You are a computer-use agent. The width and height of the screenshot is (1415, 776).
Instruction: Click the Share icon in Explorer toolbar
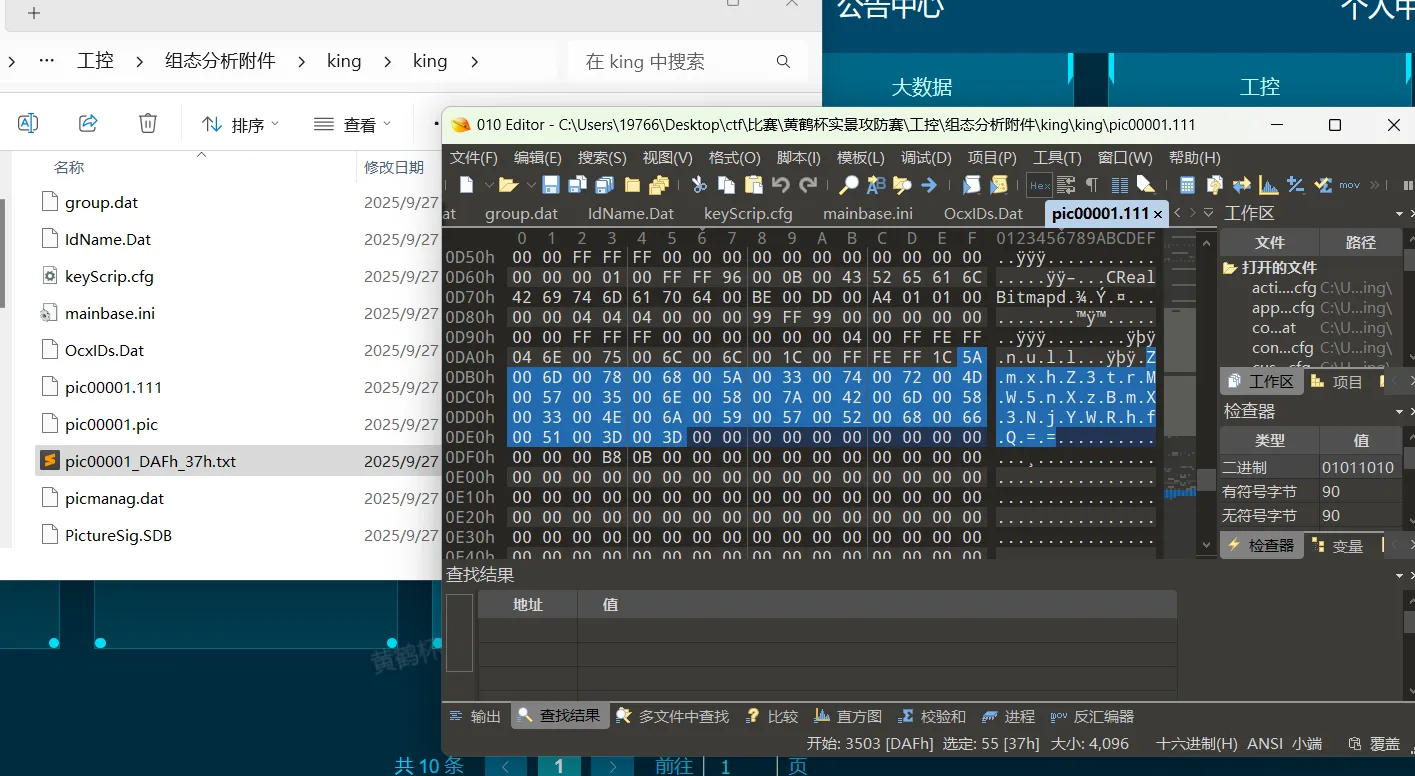[x=88, y=123]
